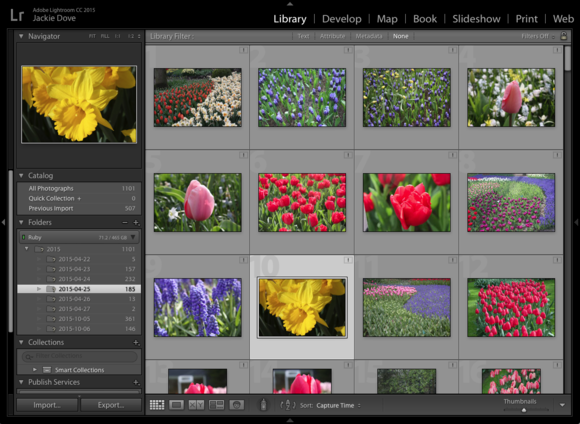Viewport: 580px width, 424px height.
Task: Add Quick Collection plus marker
Action: [x=79, y=199]
